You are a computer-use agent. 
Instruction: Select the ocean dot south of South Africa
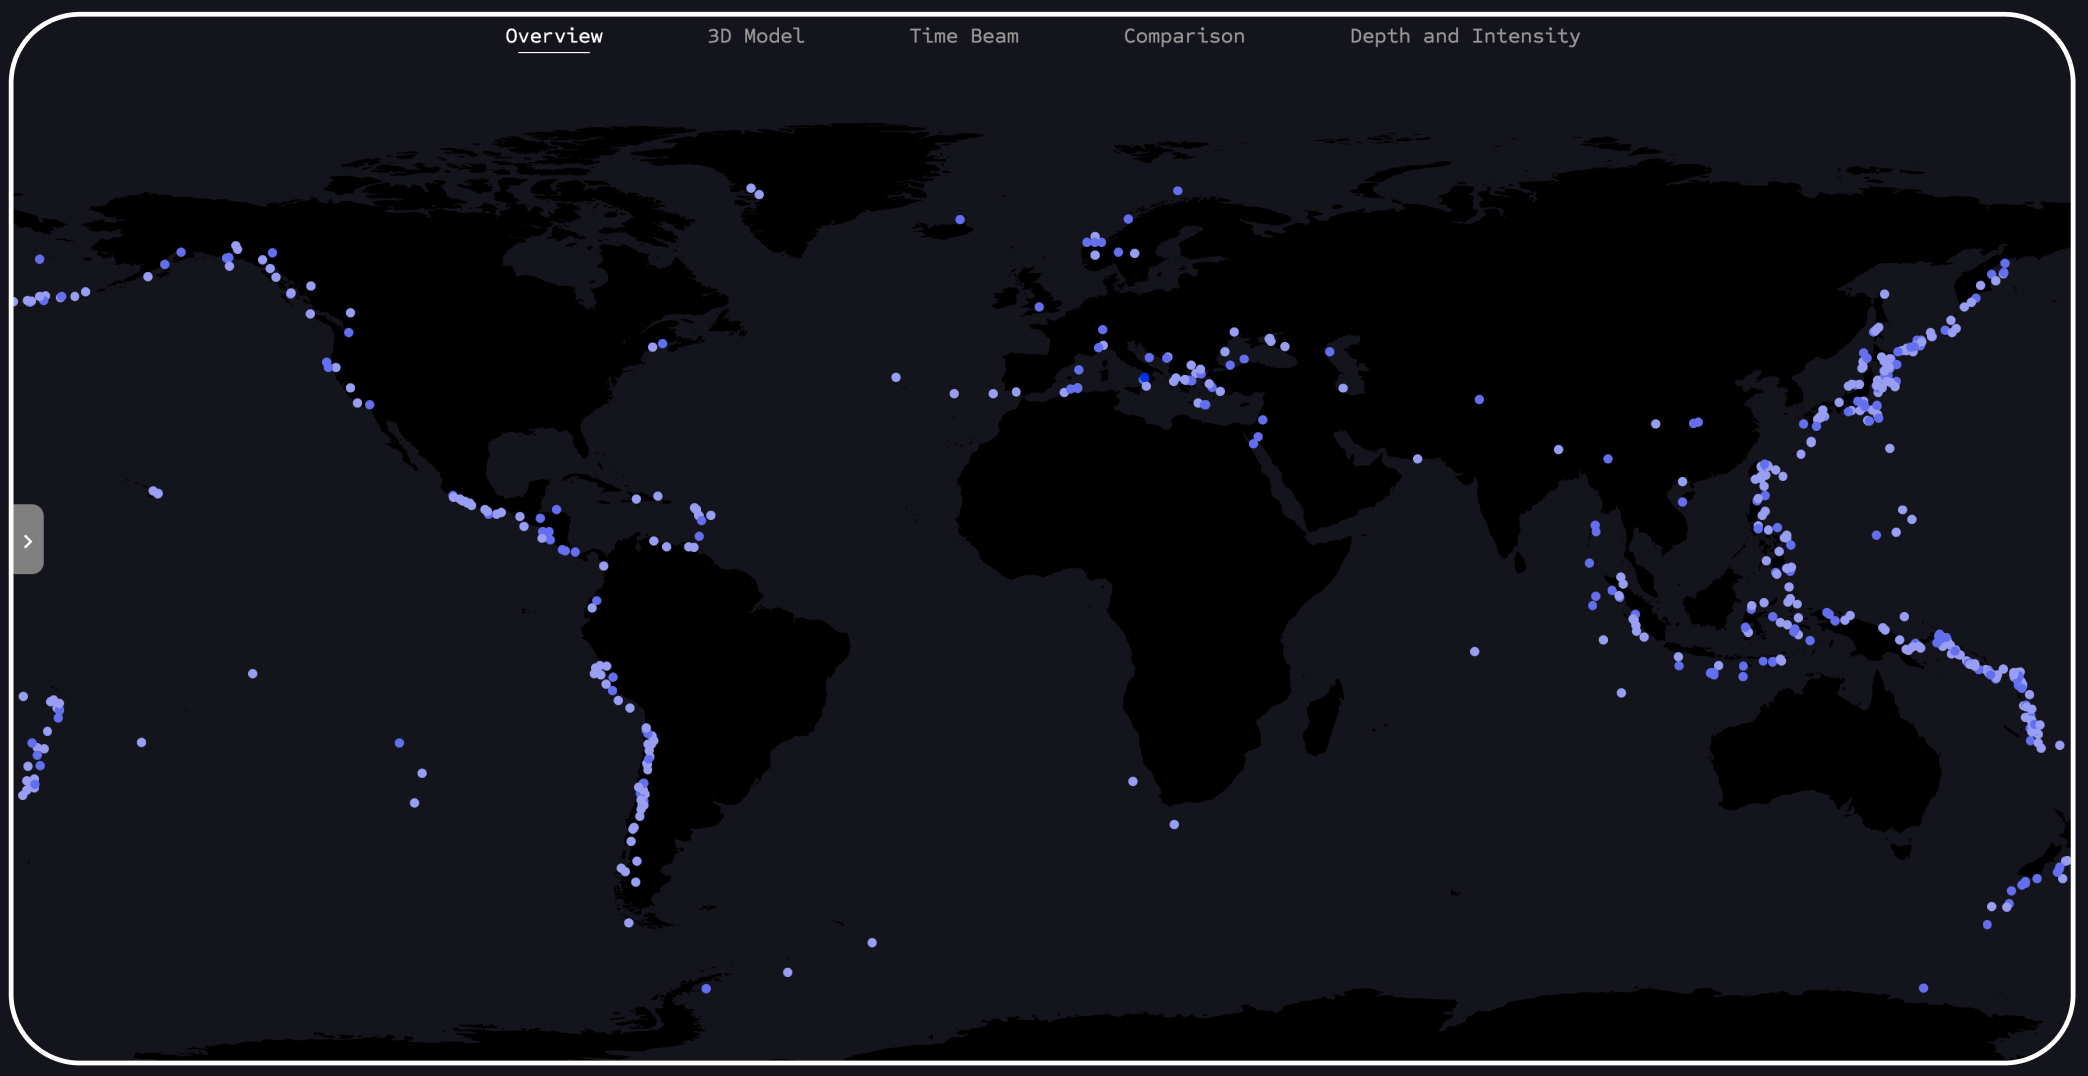1174,824
